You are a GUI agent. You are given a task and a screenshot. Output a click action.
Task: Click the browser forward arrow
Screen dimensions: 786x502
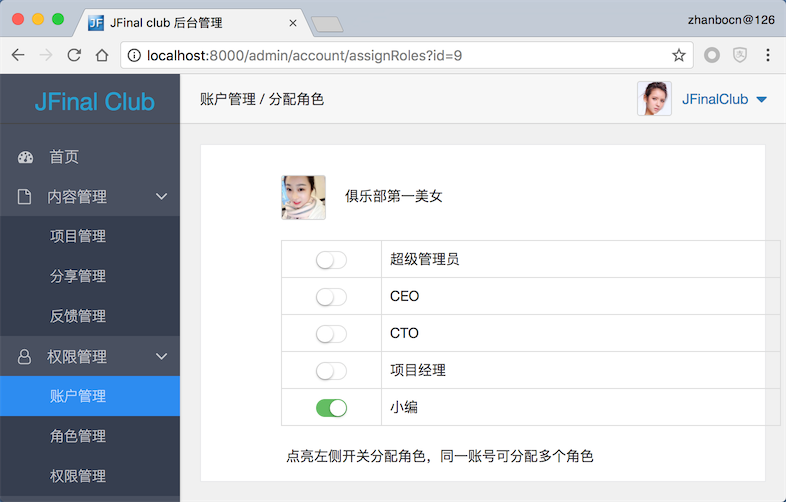coord(46,55)
